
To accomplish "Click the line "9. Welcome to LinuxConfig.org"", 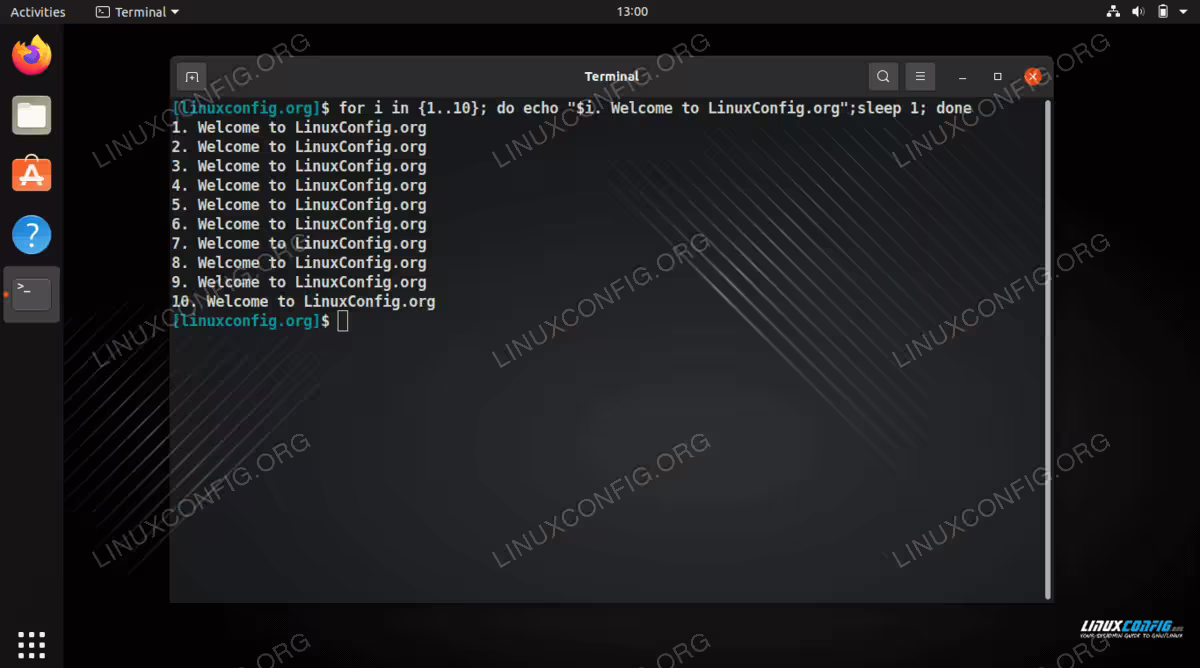I will (x=299, y=282).
